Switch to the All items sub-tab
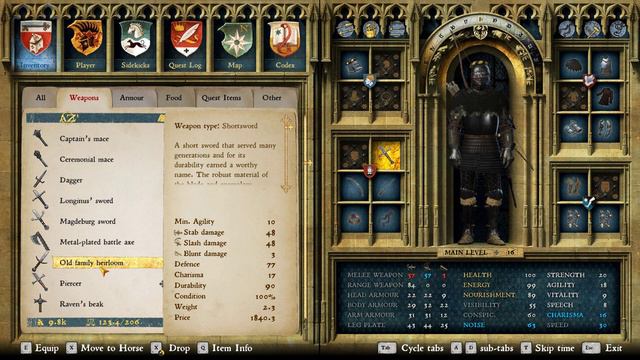The image size is (640, 360). coord(40,98)
